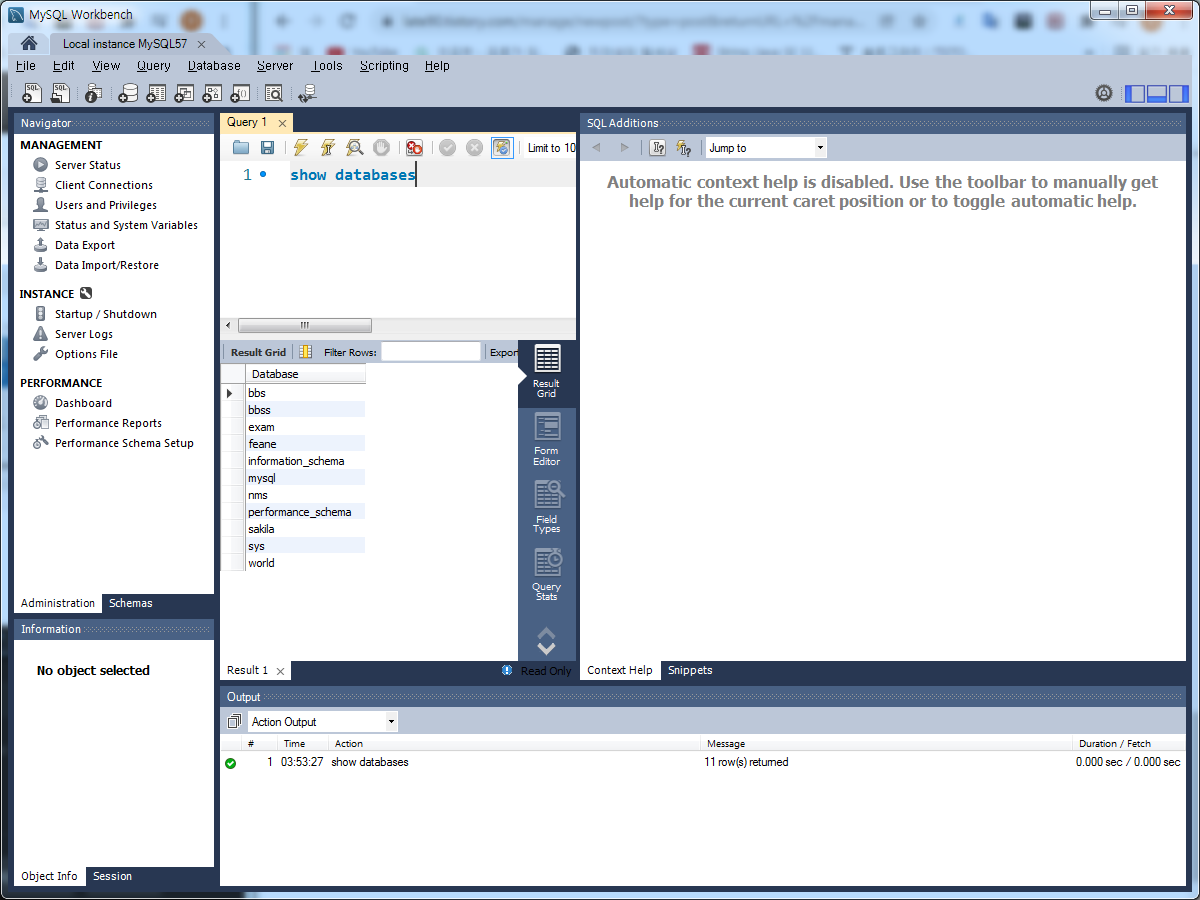
Task: Click the Database column header
Action: click(x=305, y=374)
